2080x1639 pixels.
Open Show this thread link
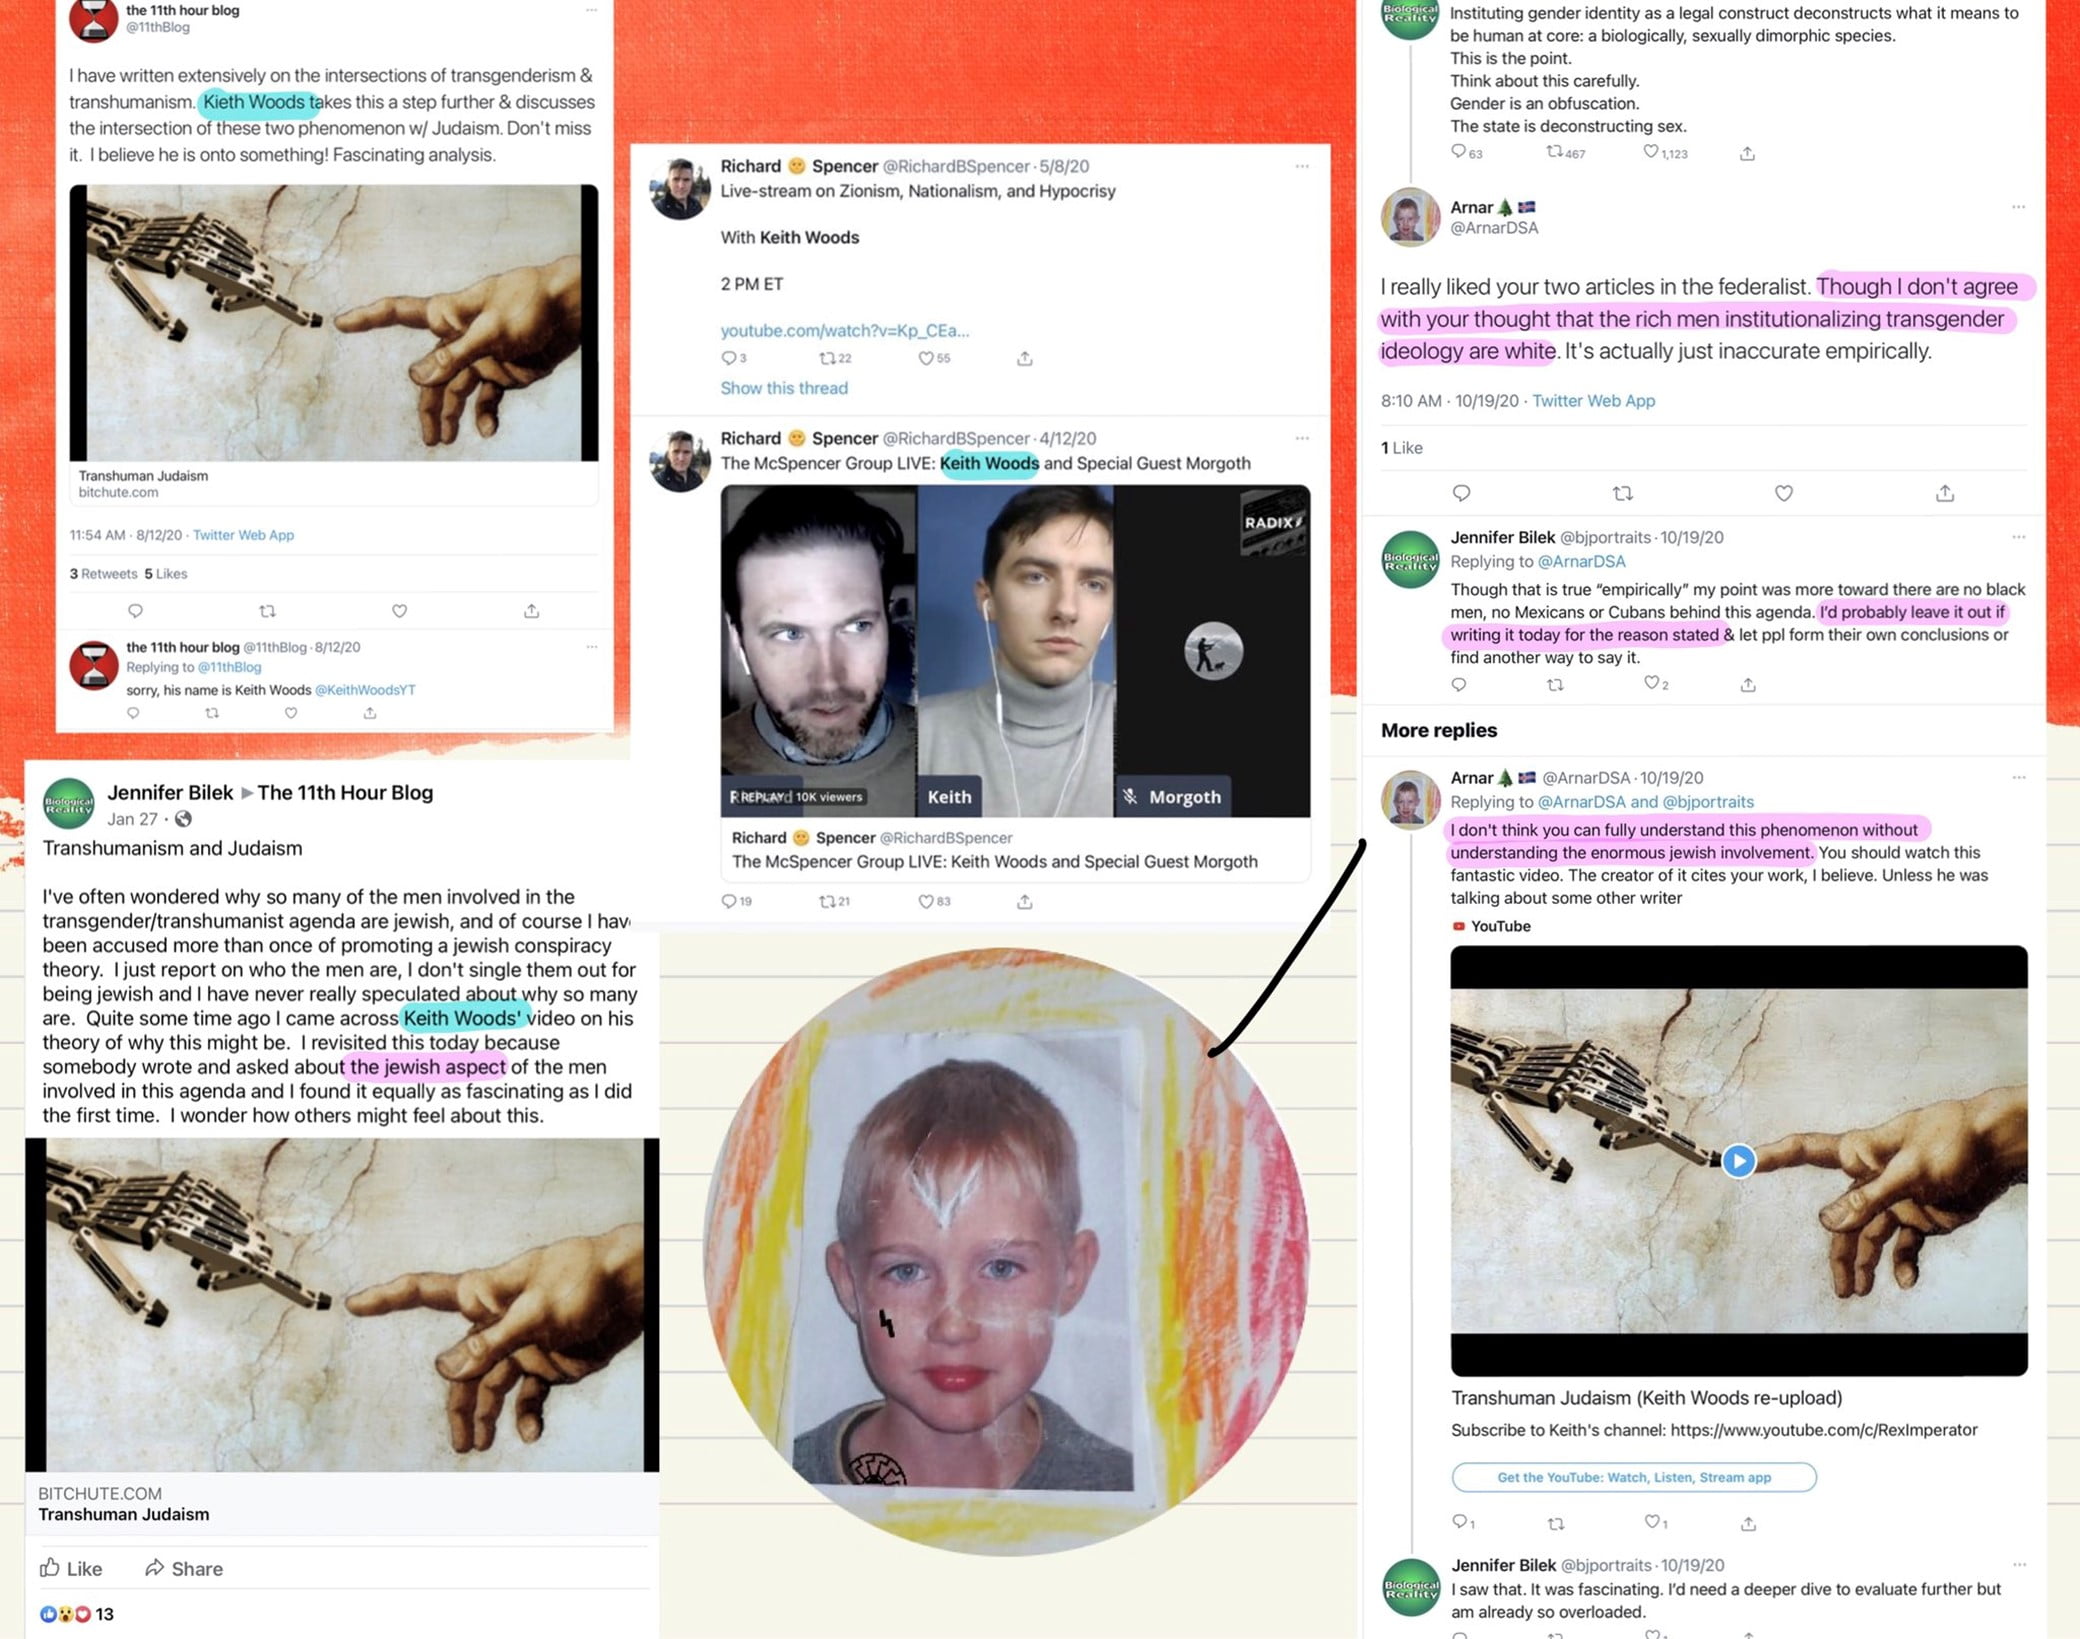(784, 388)
